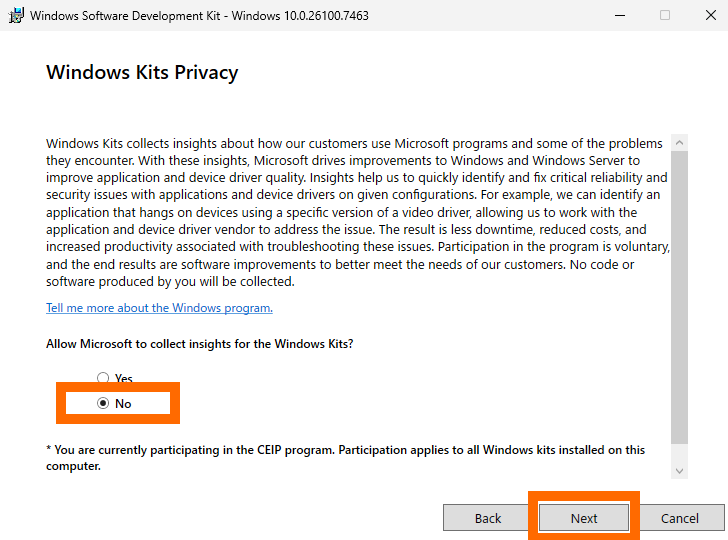Click the scrollbar track below the thumb
The width and height of the screenshot is (728, 540).
680,452
